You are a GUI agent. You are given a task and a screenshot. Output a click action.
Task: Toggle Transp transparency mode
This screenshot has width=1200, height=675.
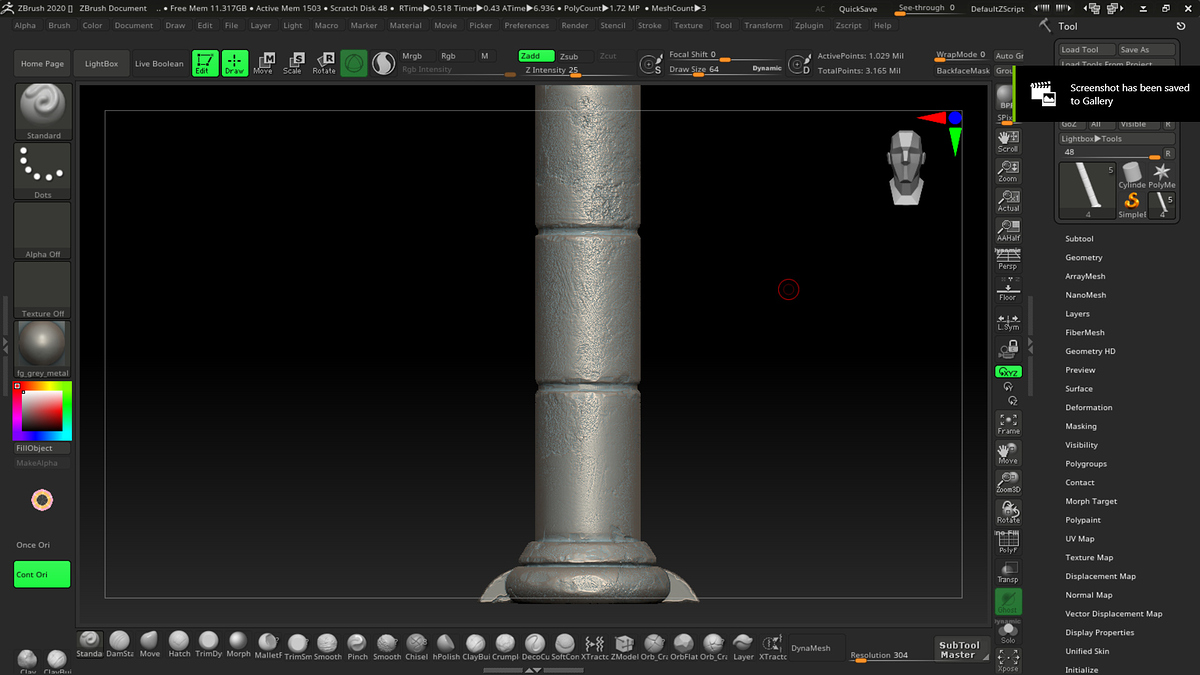(x=1008, y=572)
